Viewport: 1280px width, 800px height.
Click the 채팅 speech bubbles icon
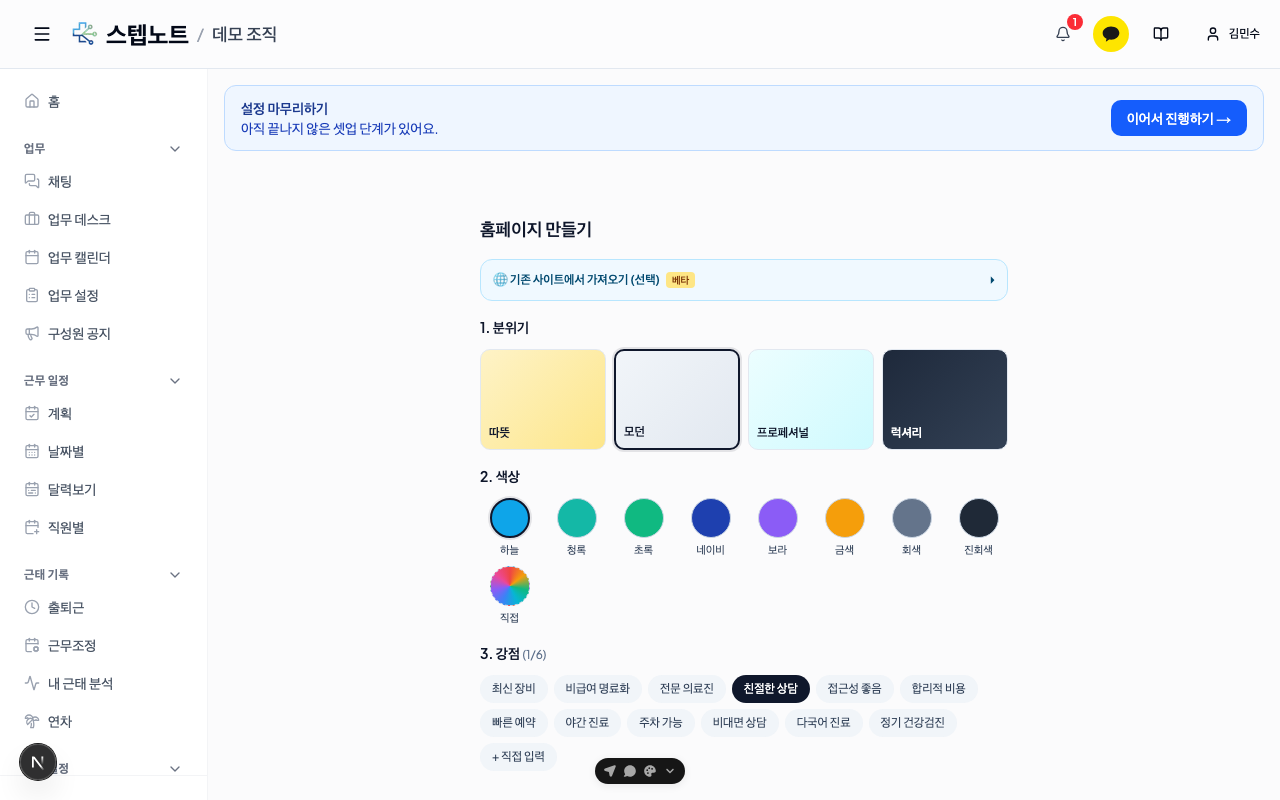point(32,181)
